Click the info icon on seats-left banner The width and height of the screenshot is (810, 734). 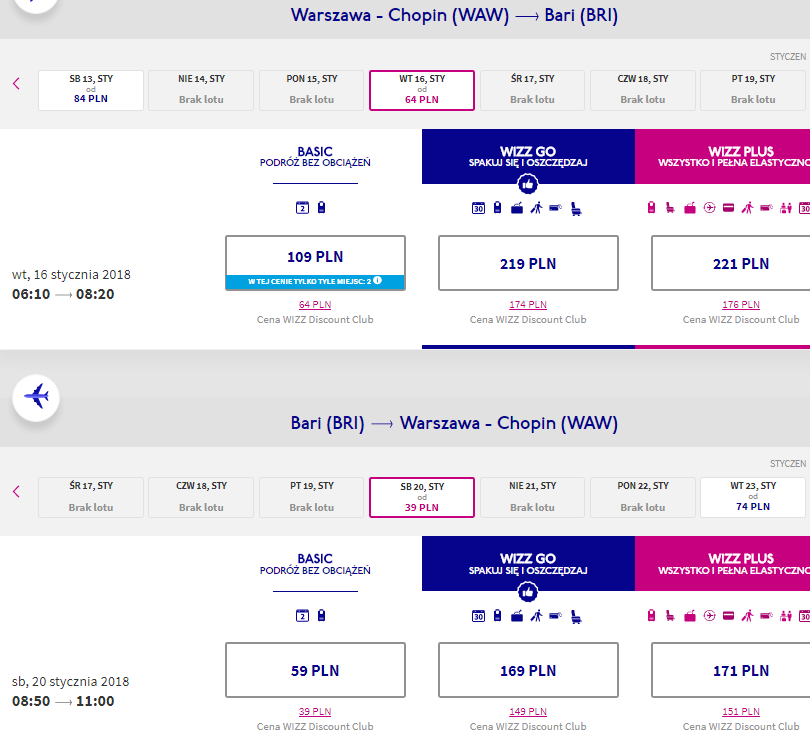coord(378,280)
